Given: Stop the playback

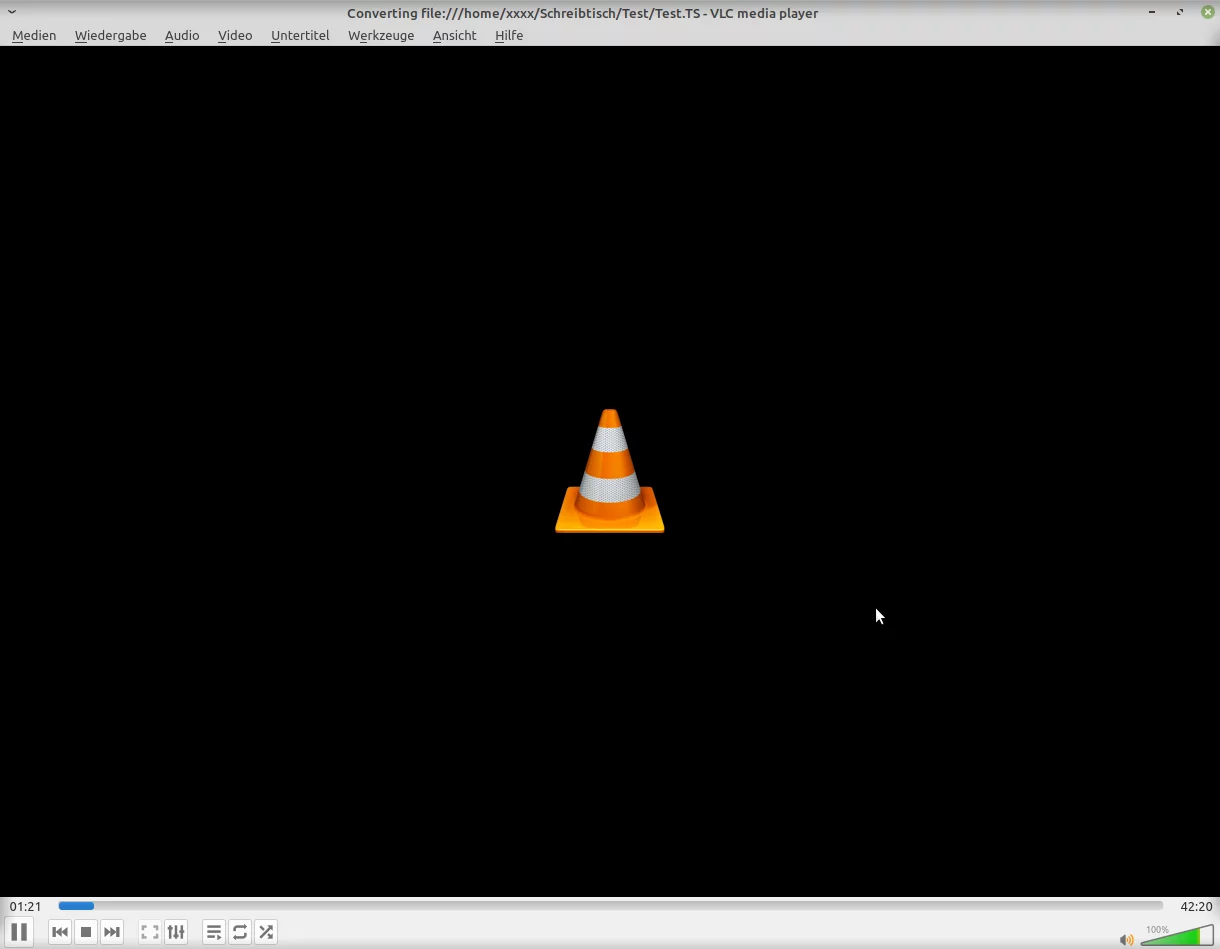Looking at the screenshot, I should pos(86,932).
